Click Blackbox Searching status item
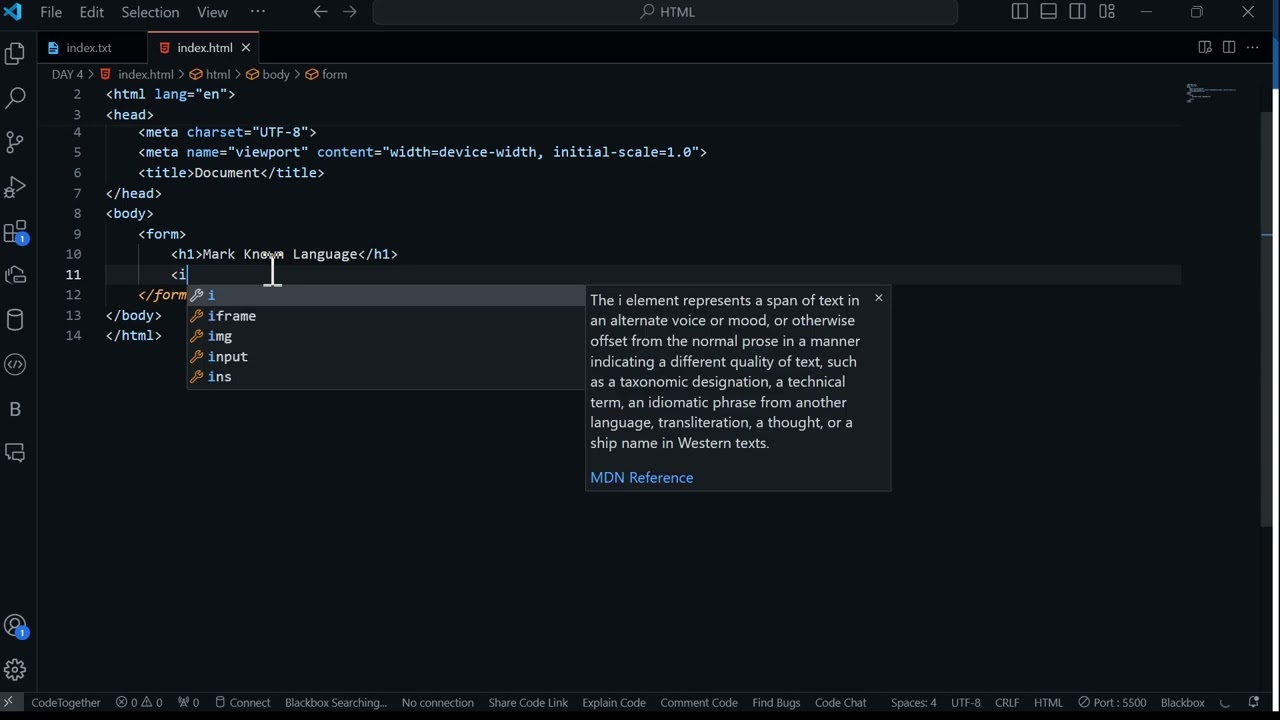The width and height of the screenshot is (1280, 720). click(x=335, y=703)
